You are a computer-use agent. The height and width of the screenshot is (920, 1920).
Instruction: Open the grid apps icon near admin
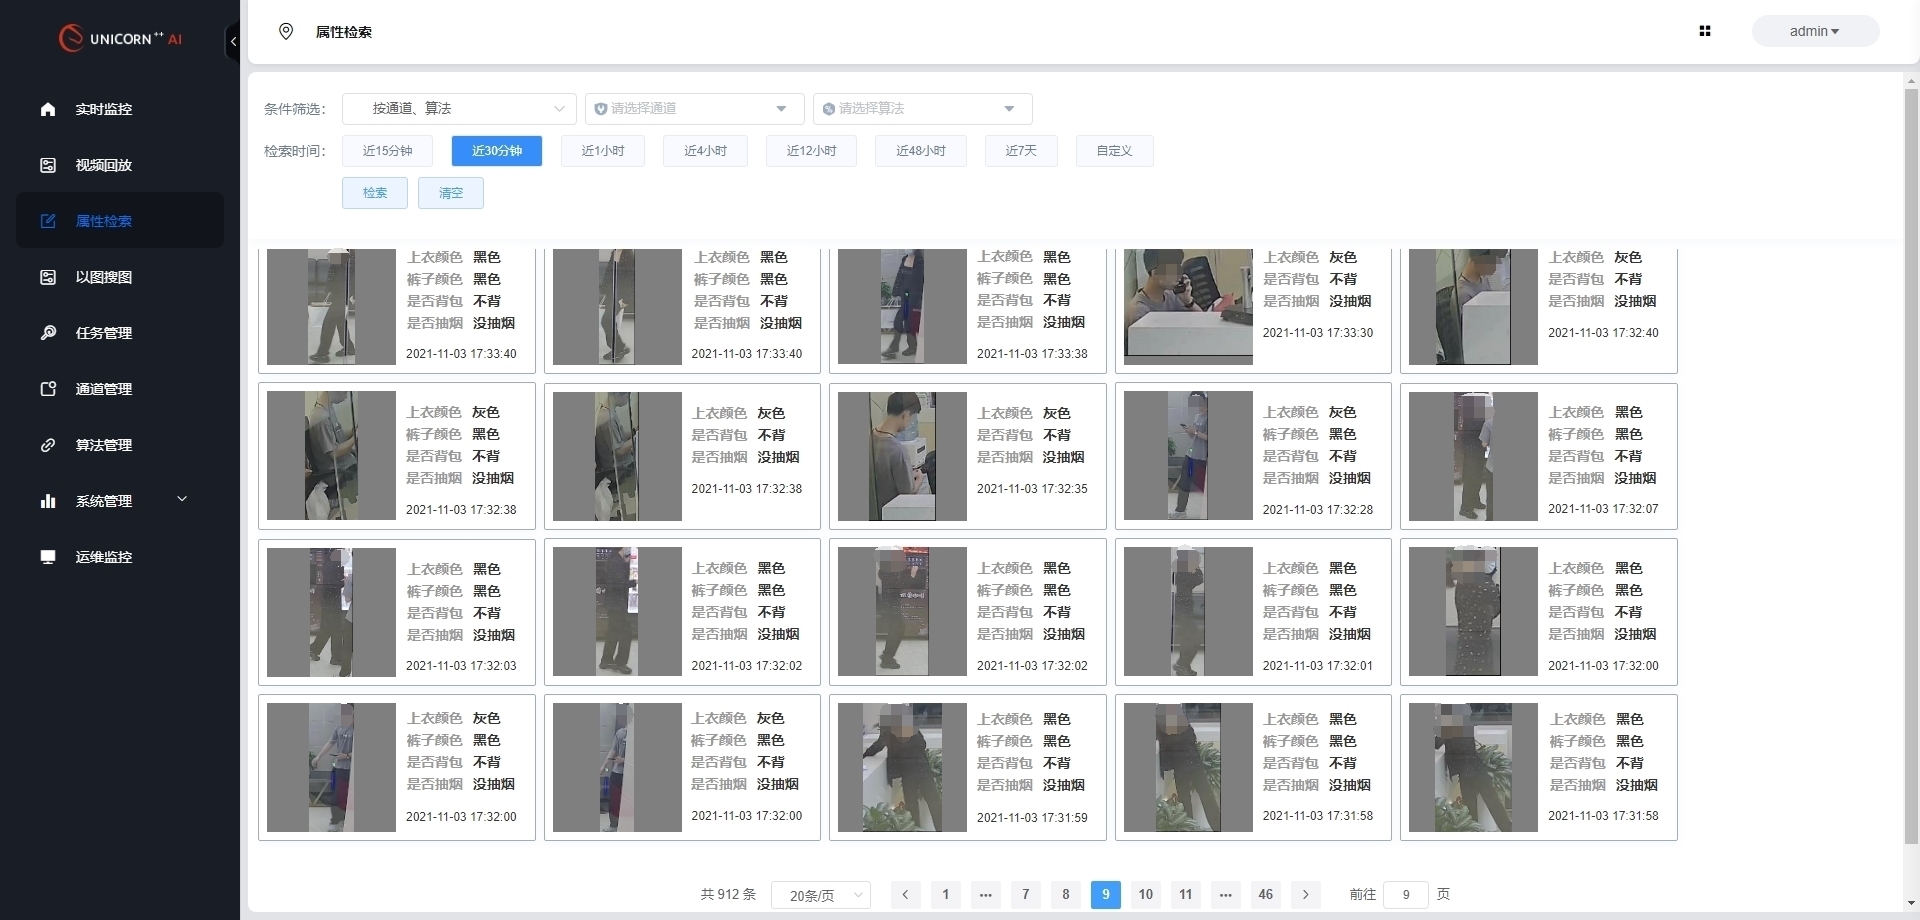(1705, 31)
